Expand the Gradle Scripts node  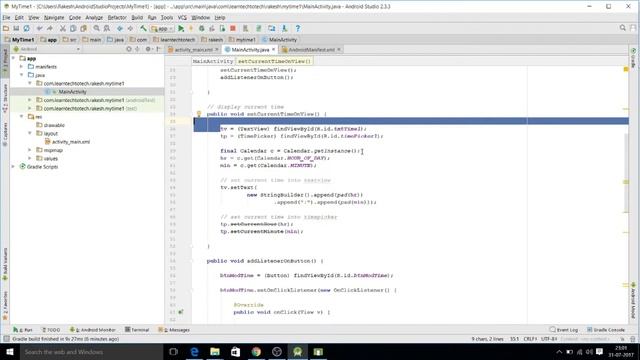tap(13, 167)
